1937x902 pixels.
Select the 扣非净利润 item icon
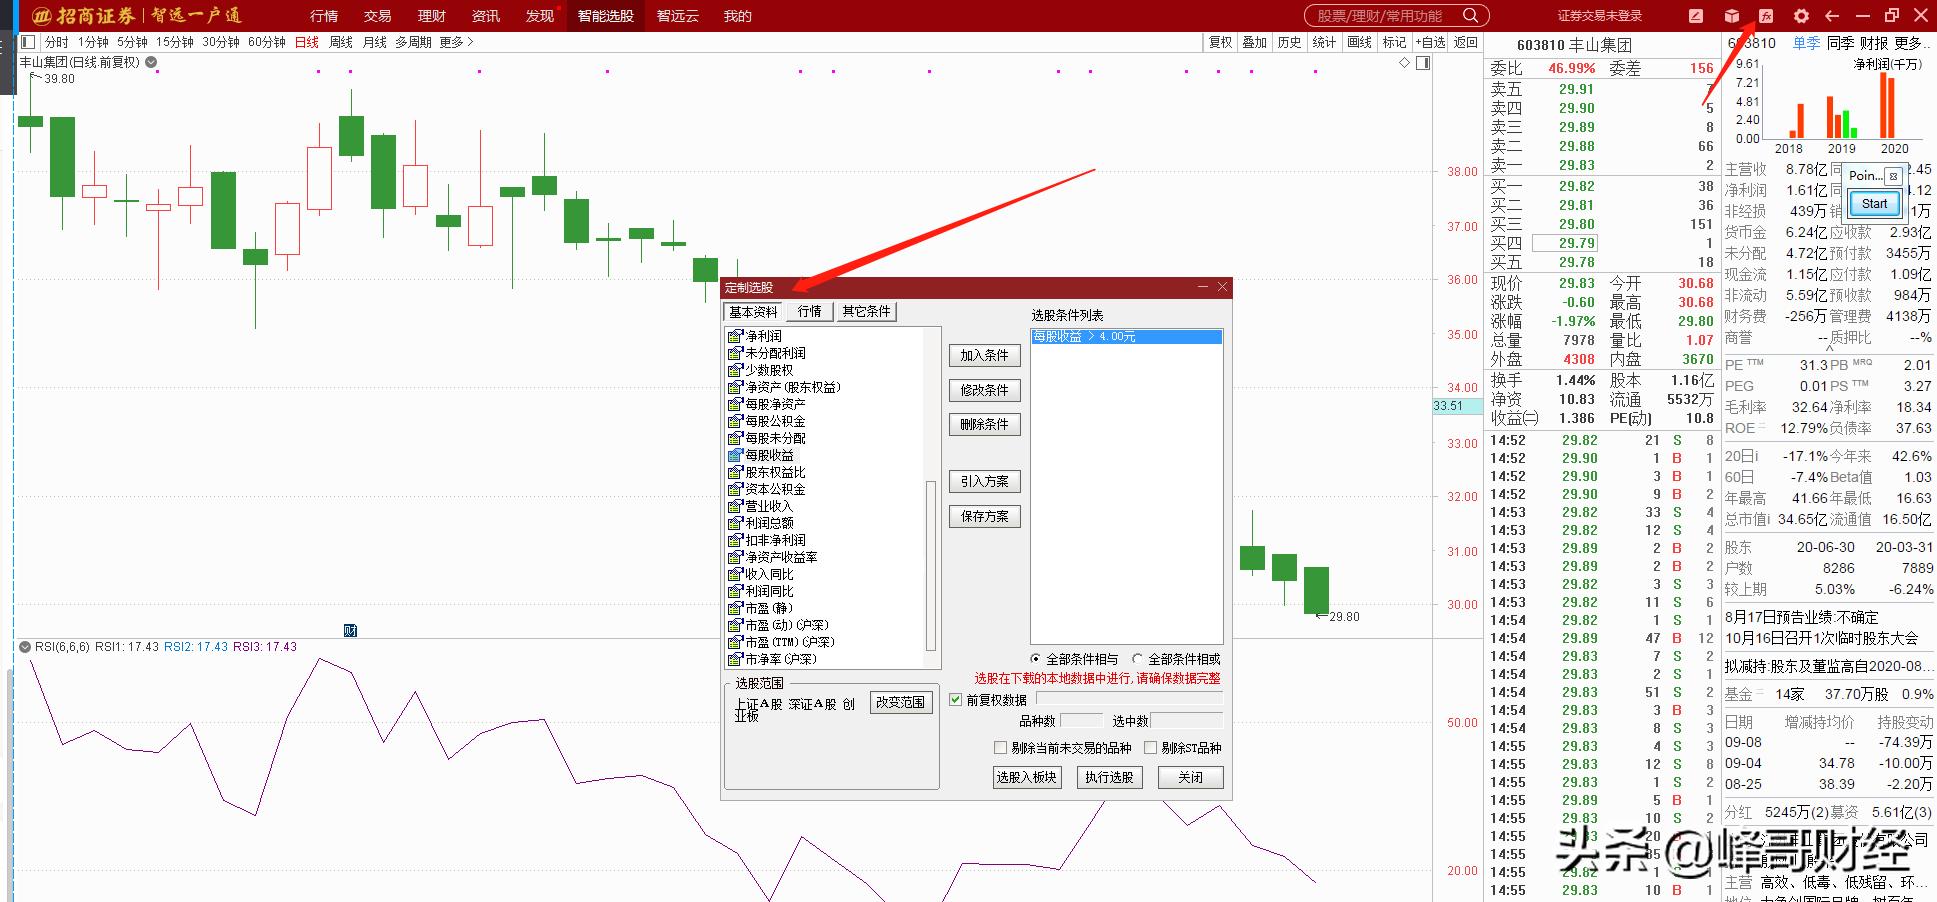[735, 540]
